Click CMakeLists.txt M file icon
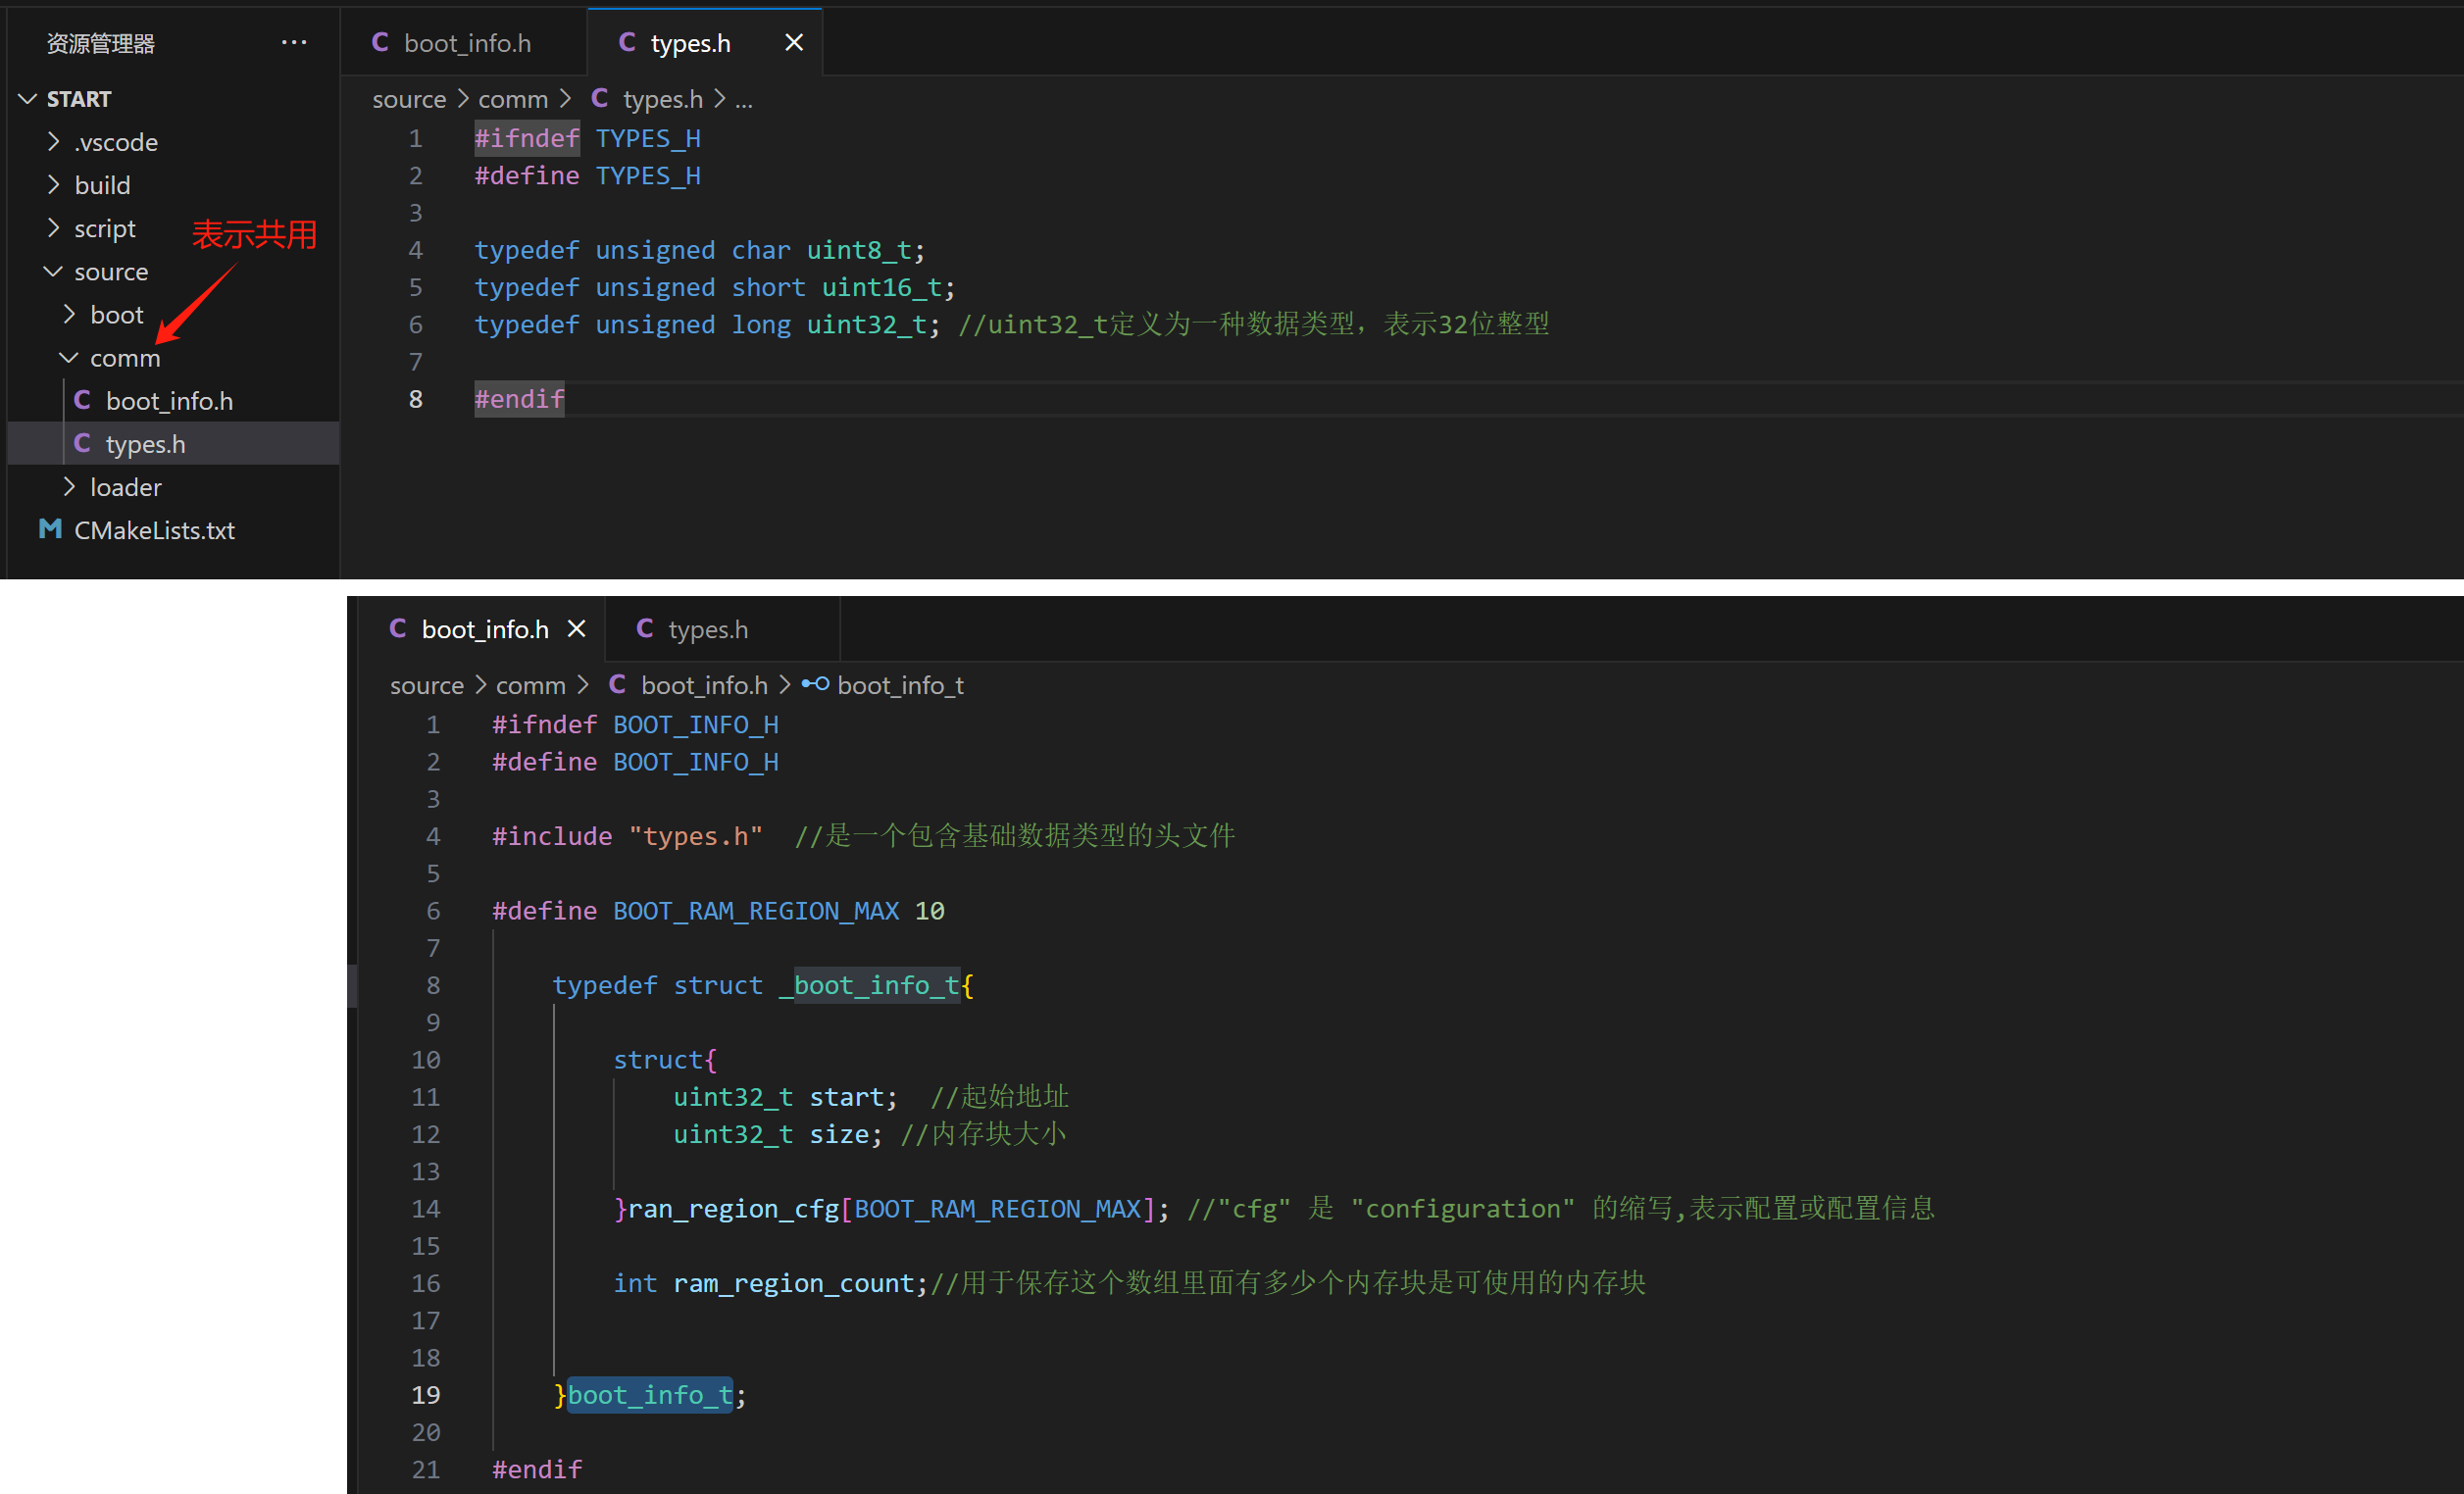This screenshot has width=2464, height=1494. click(50, 529)
